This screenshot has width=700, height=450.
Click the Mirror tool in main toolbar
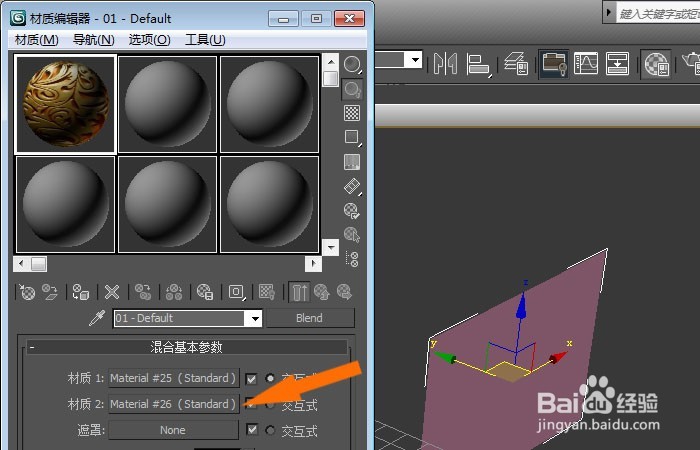coord(445,63)
